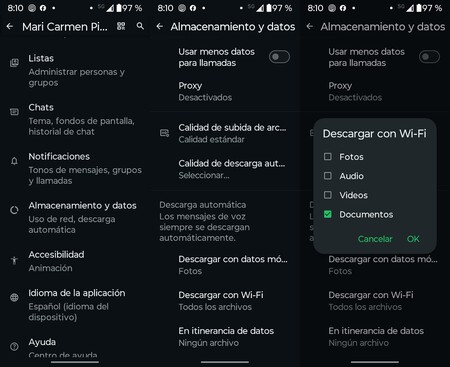Go back from Mari Carmen settings screen
450x367 pixels.
click(x=10, y=26)
